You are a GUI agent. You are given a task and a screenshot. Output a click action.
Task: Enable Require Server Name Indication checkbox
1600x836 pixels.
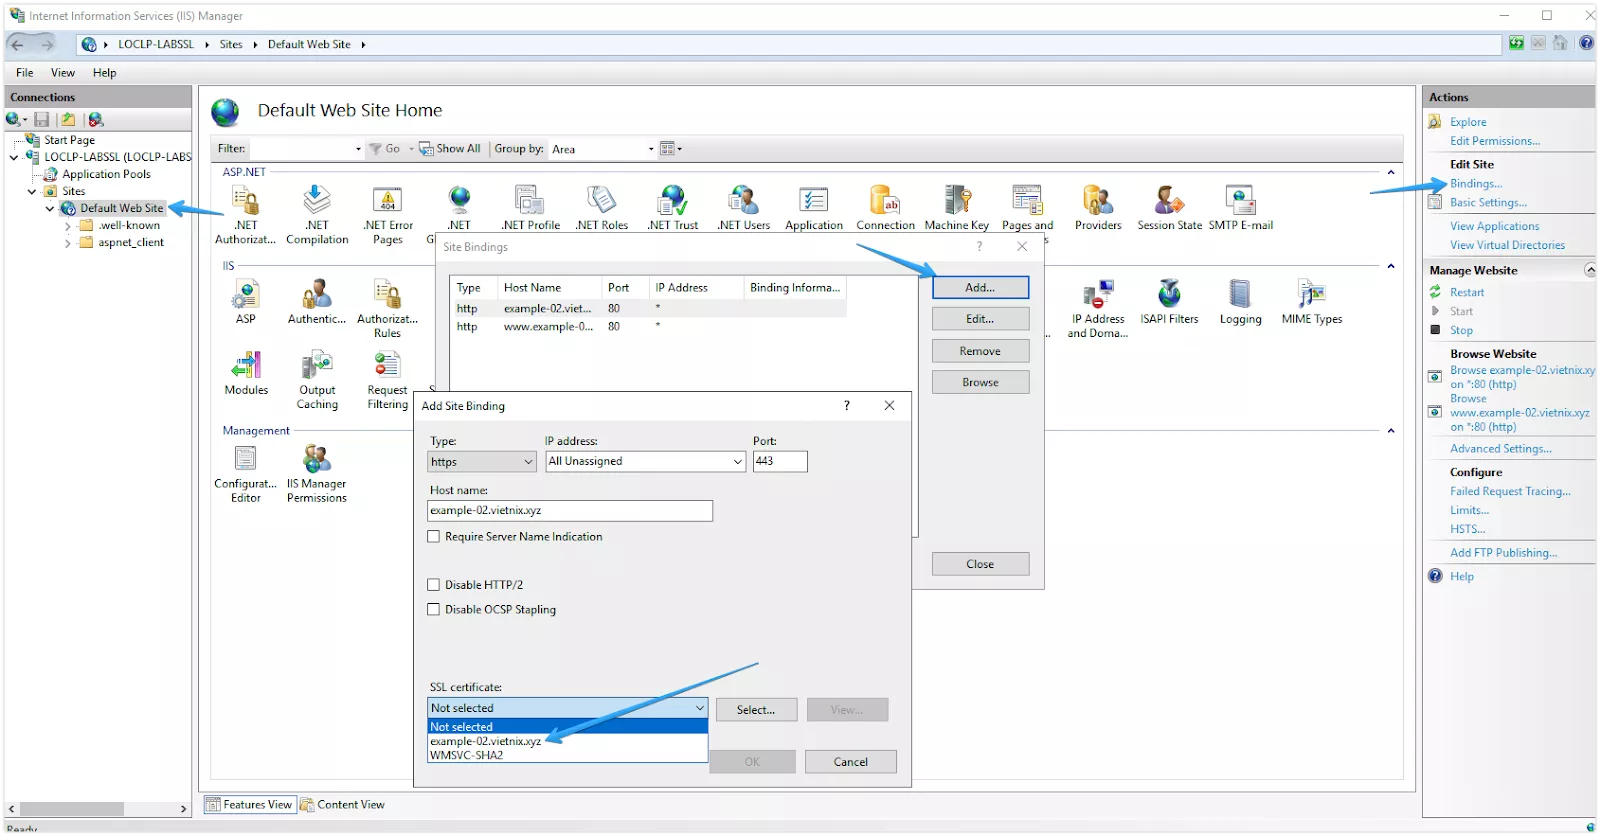pyautogui.click(x=434, y=537)
